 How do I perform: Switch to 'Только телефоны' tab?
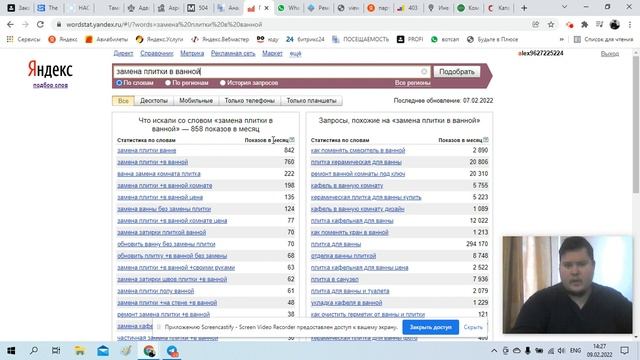[249, 100]
